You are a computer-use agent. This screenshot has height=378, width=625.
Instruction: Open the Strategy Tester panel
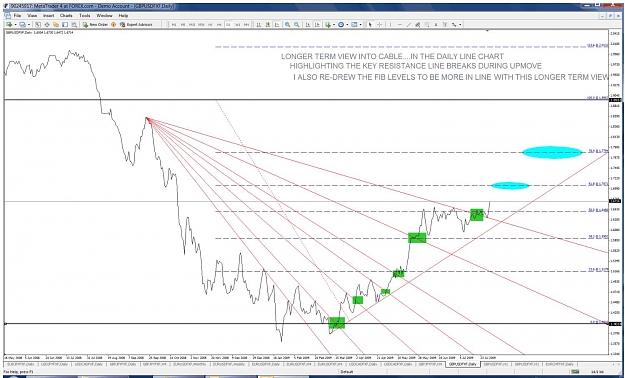(x=74, y=24)
